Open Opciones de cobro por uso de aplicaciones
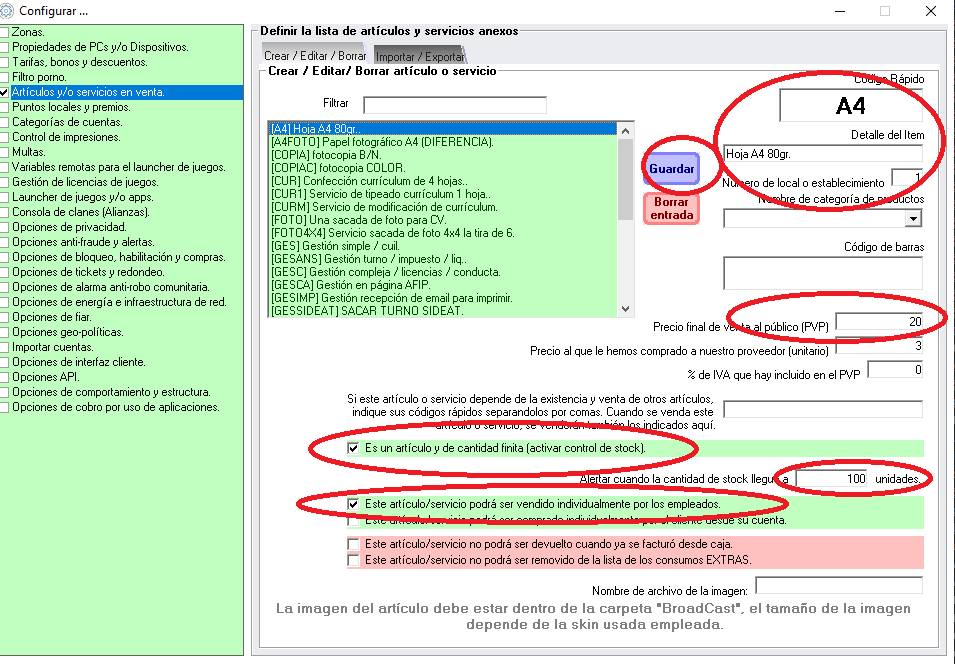Screen dimensions: 955x664 [x=116, y=407]
